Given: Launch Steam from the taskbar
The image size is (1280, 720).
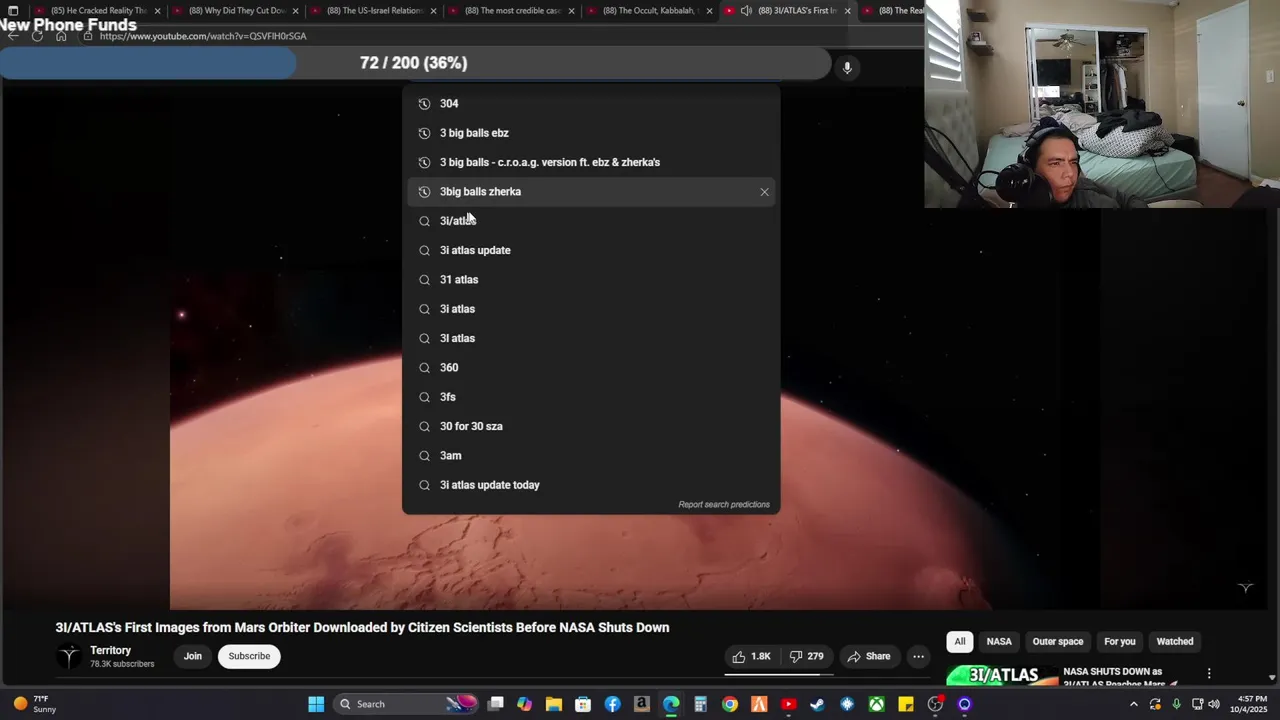Looking at the screenshot, I should [817, 704].
